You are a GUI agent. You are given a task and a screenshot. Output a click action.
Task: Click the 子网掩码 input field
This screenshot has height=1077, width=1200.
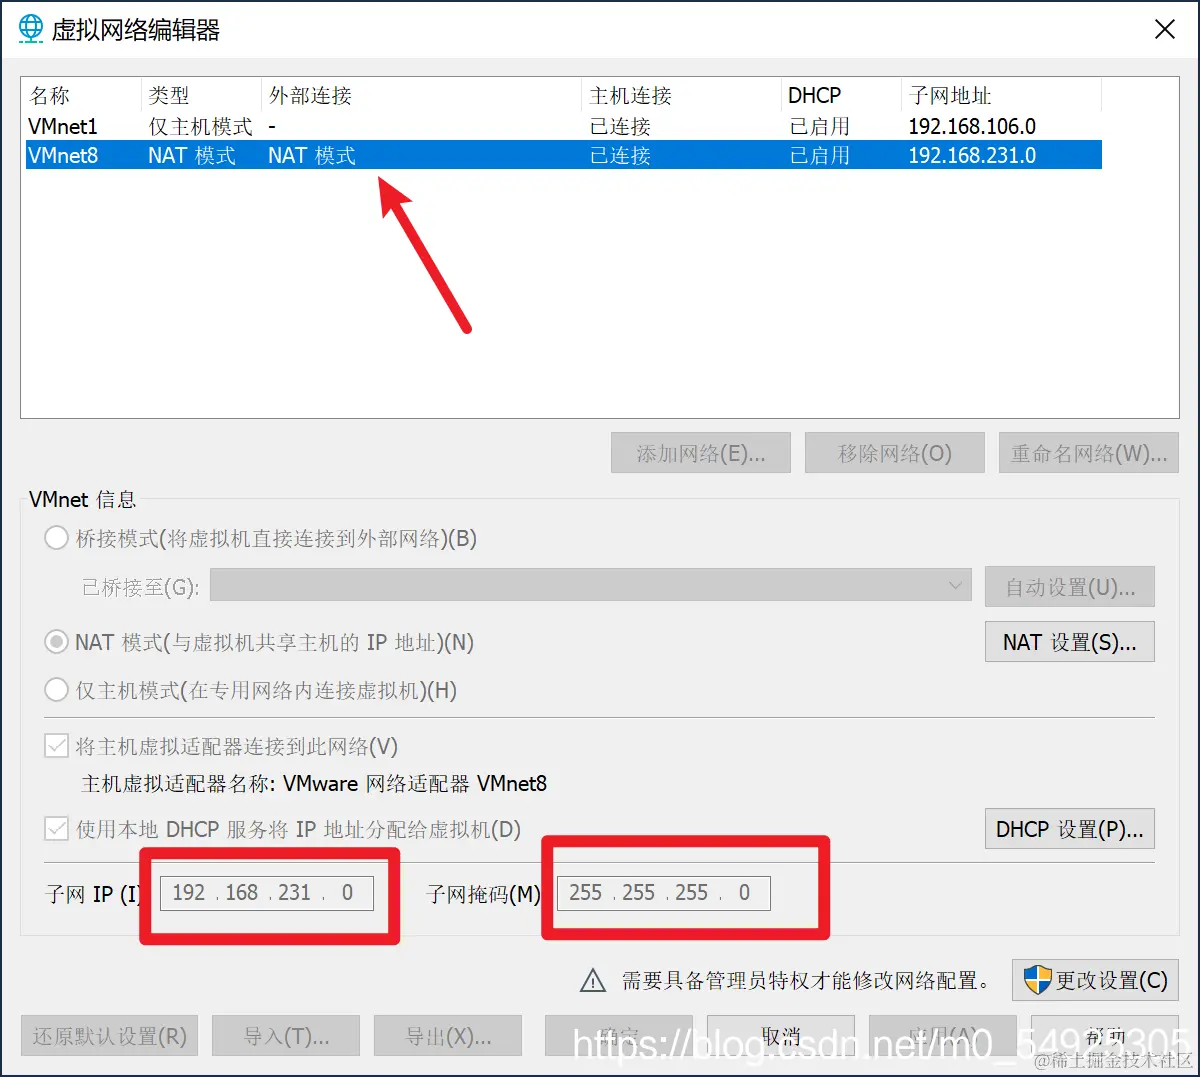coord(664,893)
